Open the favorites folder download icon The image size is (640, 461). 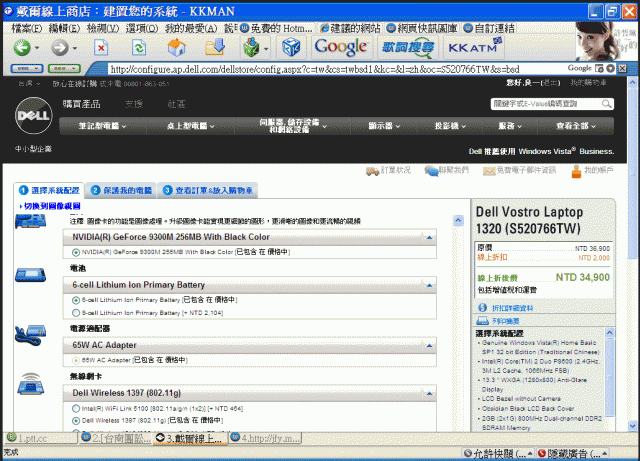(215, 47)
